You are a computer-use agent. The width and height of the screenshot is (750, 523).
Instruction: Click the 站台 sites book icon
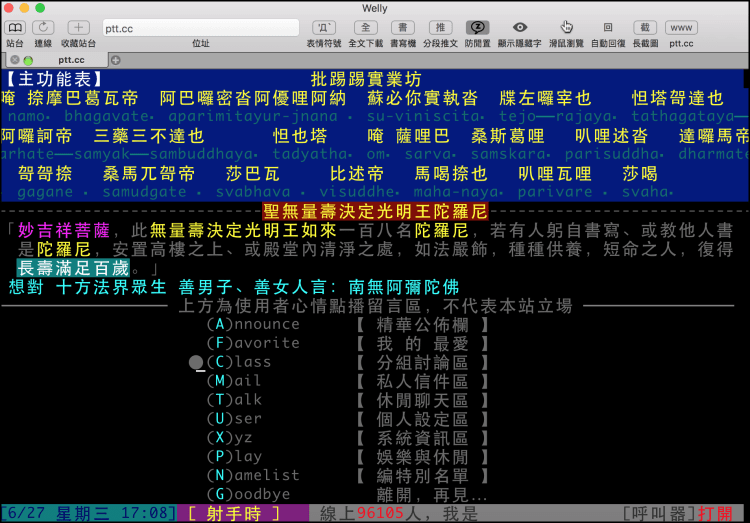(x=16, y=27)
